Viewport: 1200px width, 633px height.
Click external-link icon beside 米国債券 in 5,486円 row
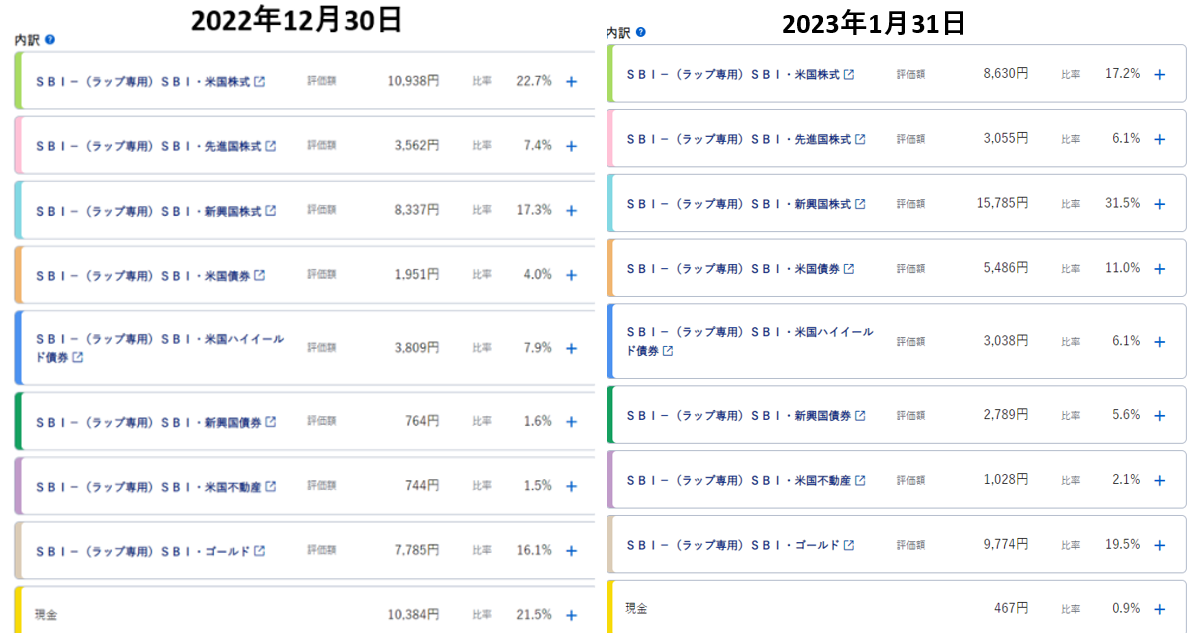coord(849,268)
